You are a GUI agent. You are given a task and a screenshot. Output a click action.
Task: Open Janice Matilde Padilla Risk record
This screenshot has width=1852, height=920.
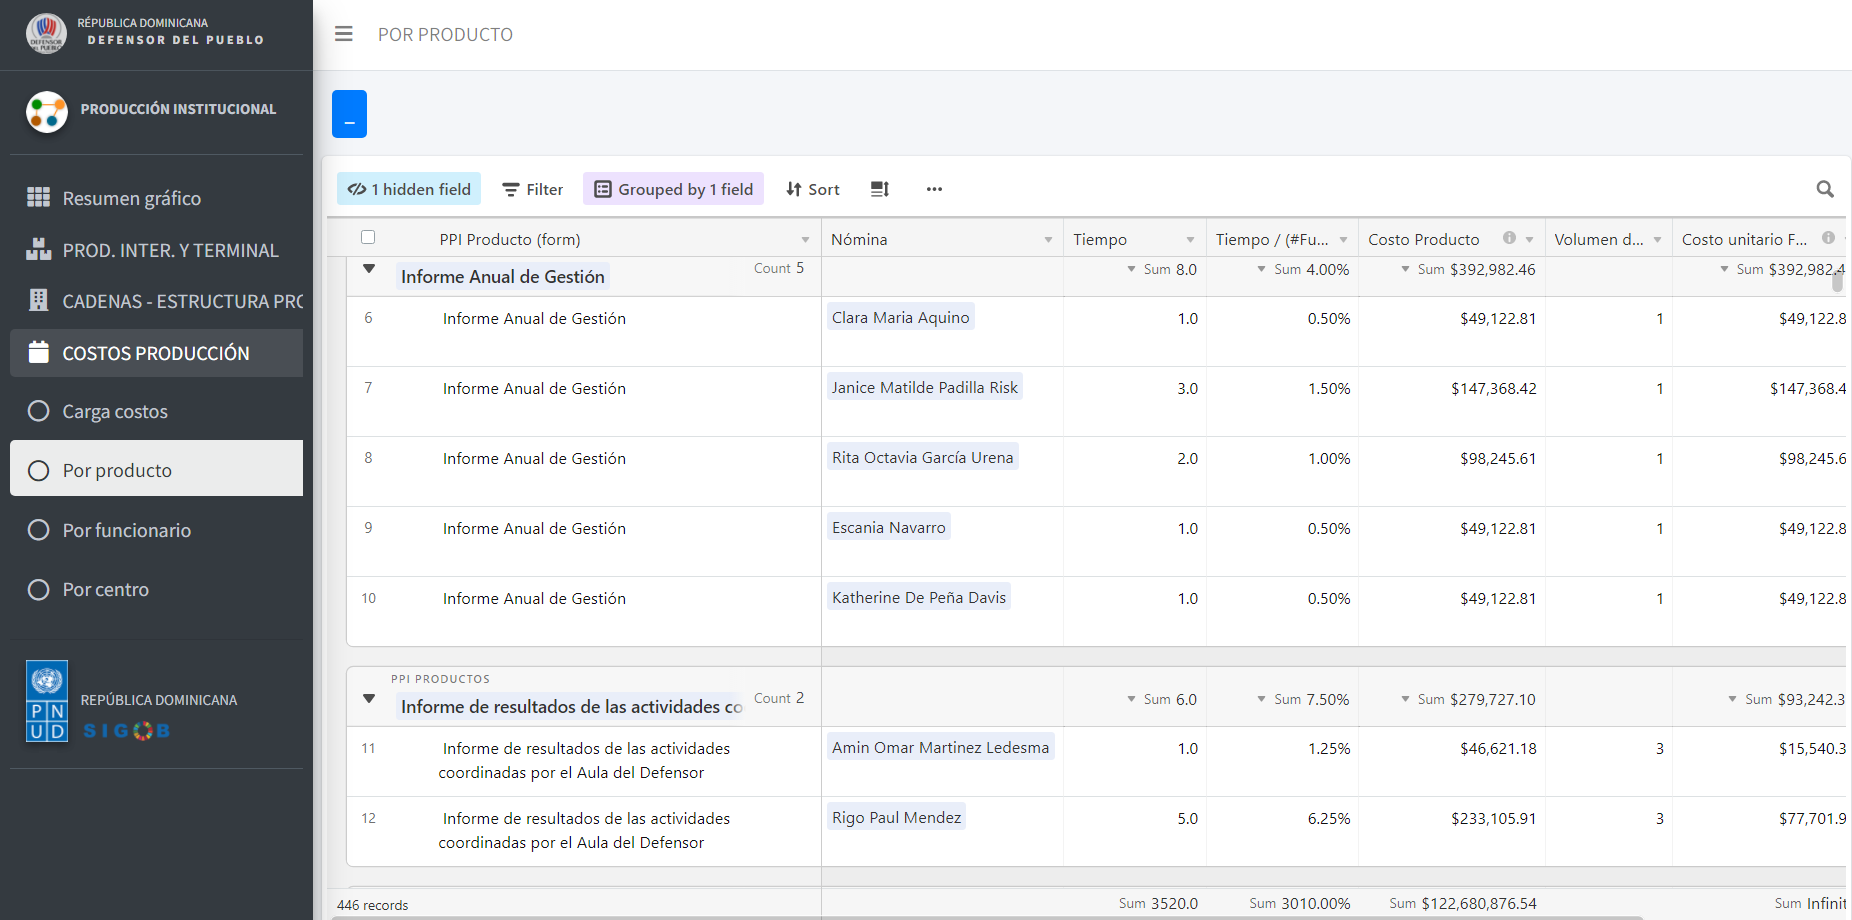[924, 387]
